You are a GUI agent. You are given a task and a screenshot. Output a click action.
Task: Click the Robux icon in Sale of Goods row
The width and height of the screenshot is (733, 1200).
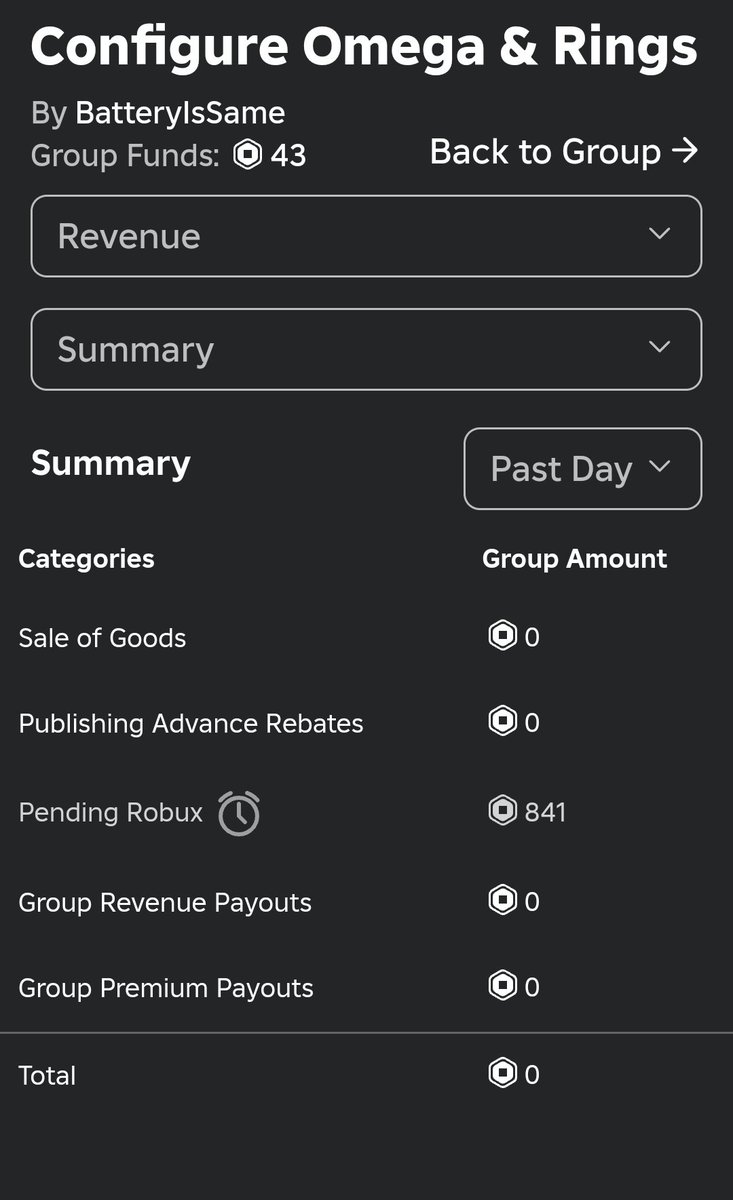pyautogui.click(x=502, y=636)
